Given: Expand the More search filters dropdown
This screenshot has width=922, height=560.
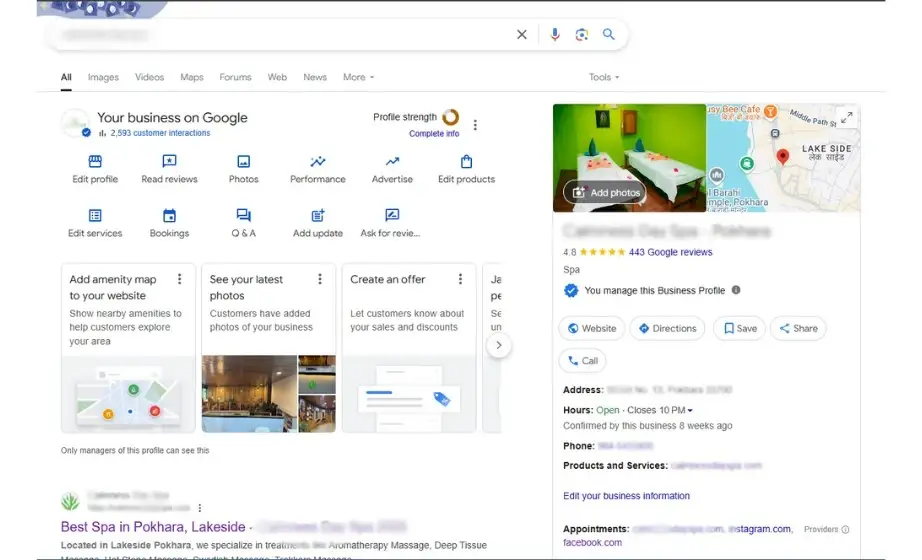Looking at the screenshot, I should coord(358,77).
